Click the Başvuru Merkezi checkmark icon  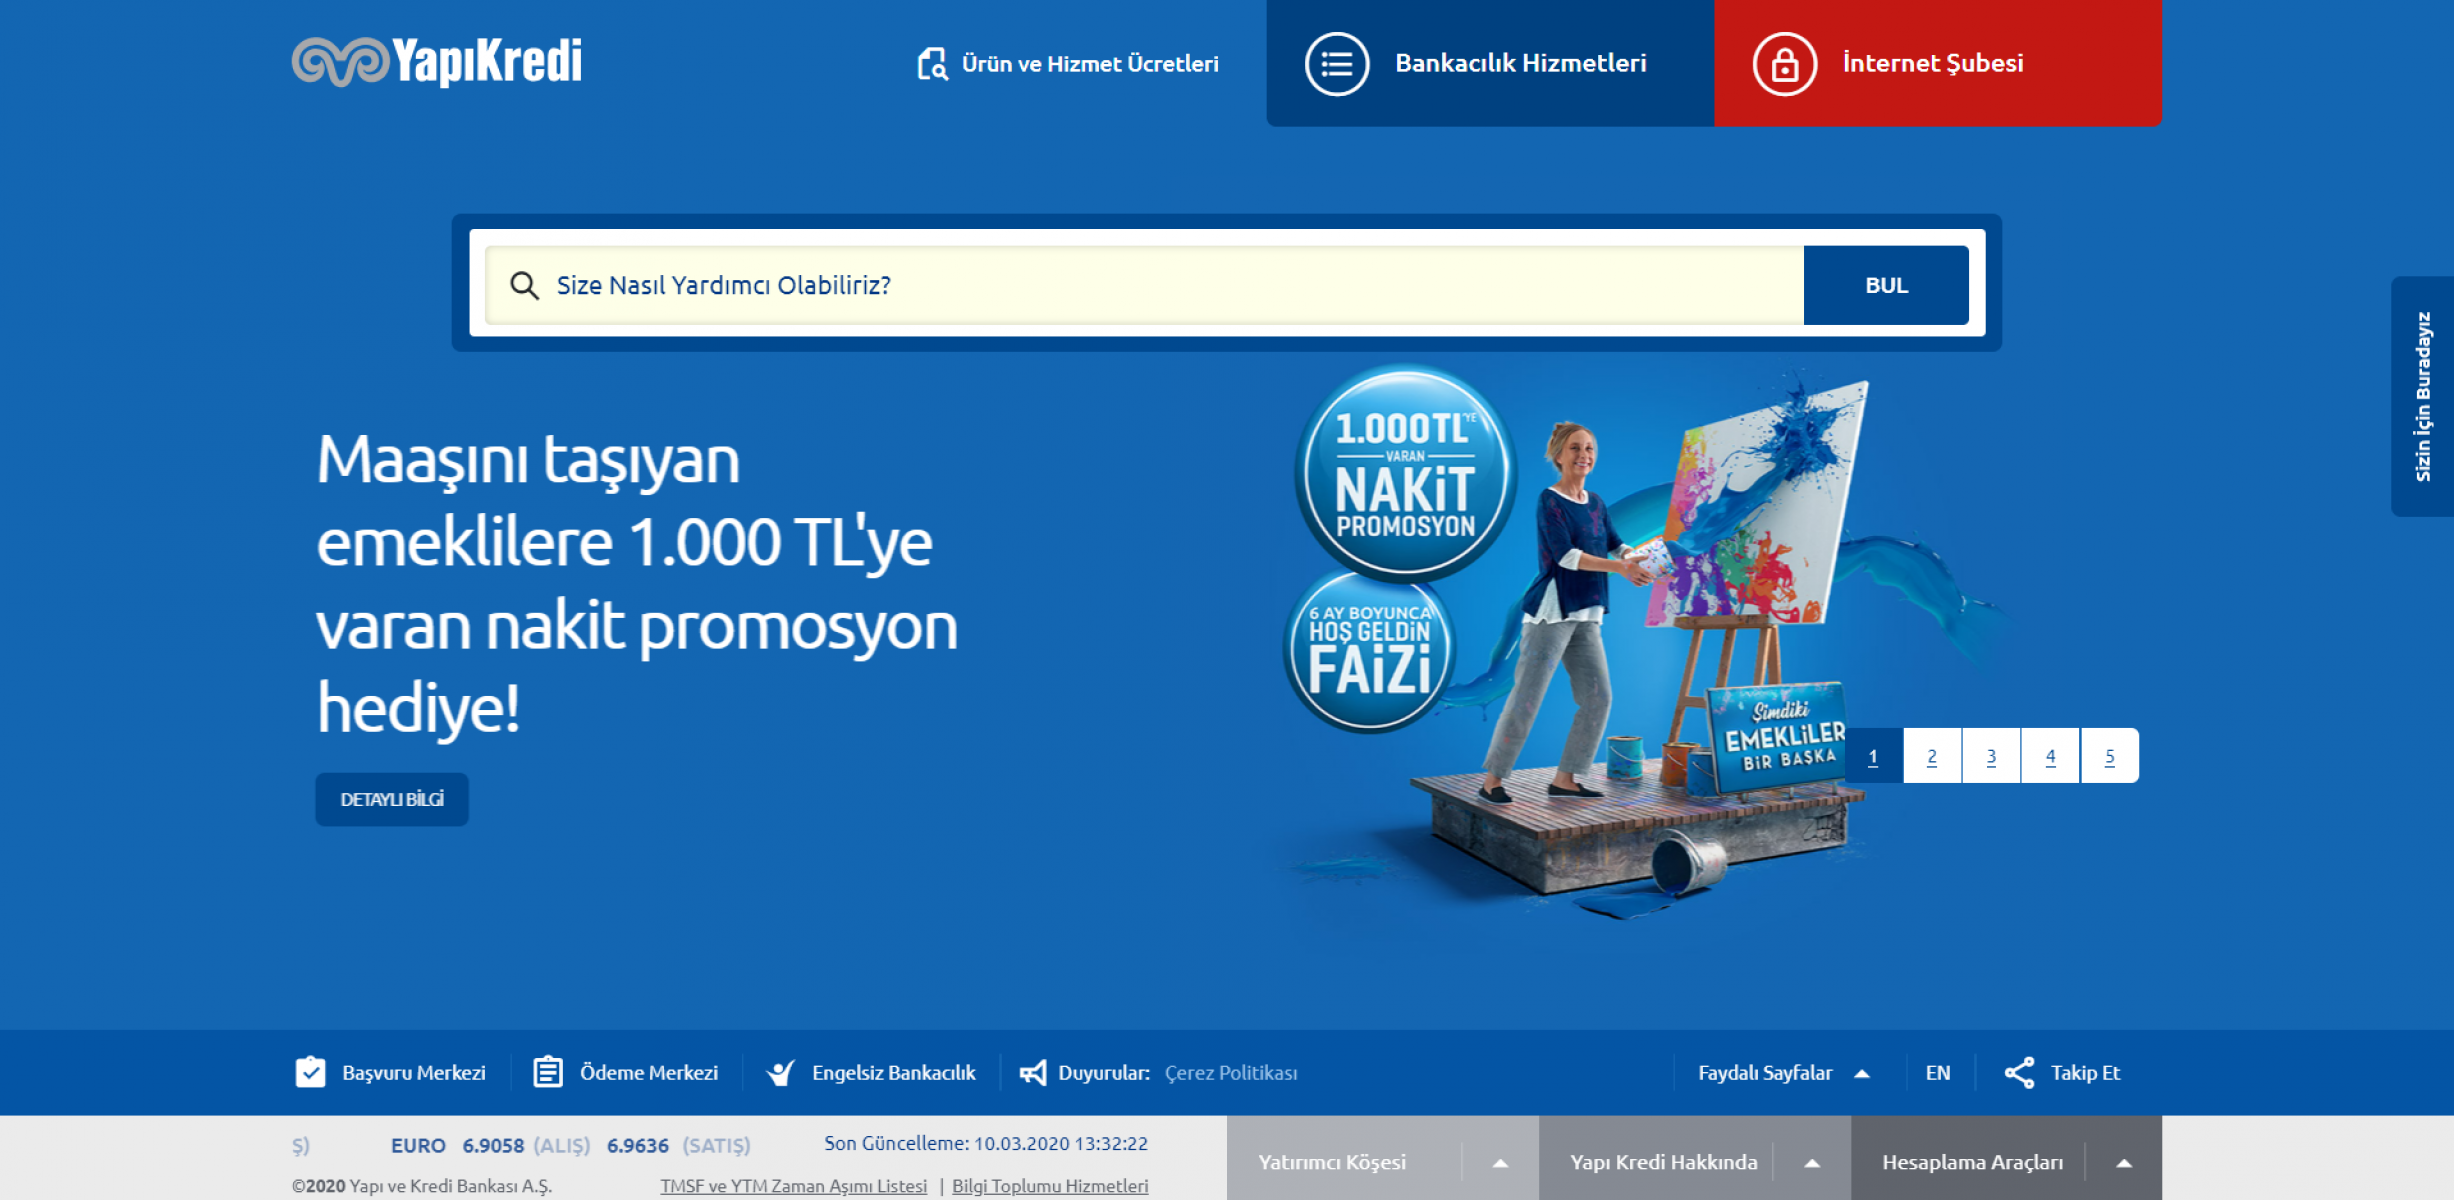(x=310, y=1072)
